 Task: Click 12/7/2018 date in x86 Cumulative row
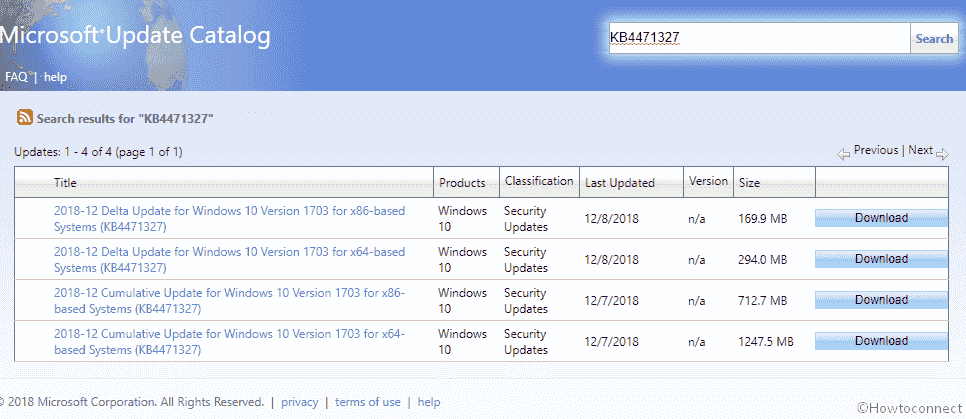[612, 301]
